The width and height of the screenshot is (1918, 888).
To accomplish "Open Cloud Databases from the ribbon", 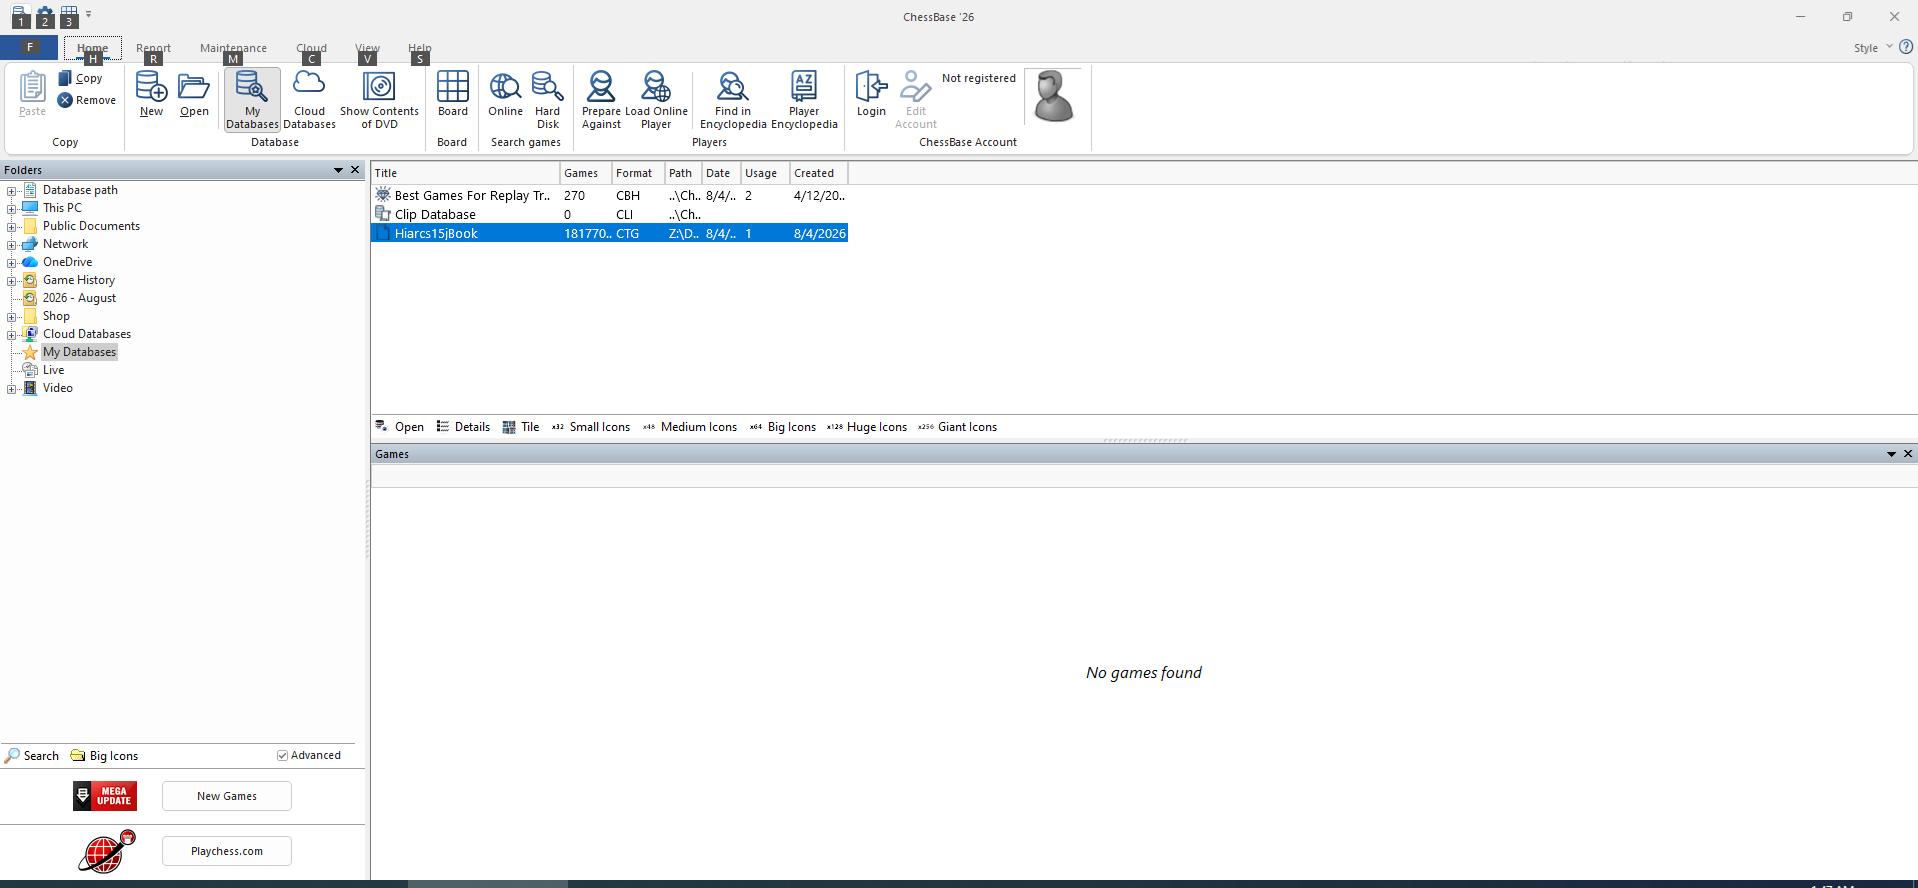I will pos(309,99).
